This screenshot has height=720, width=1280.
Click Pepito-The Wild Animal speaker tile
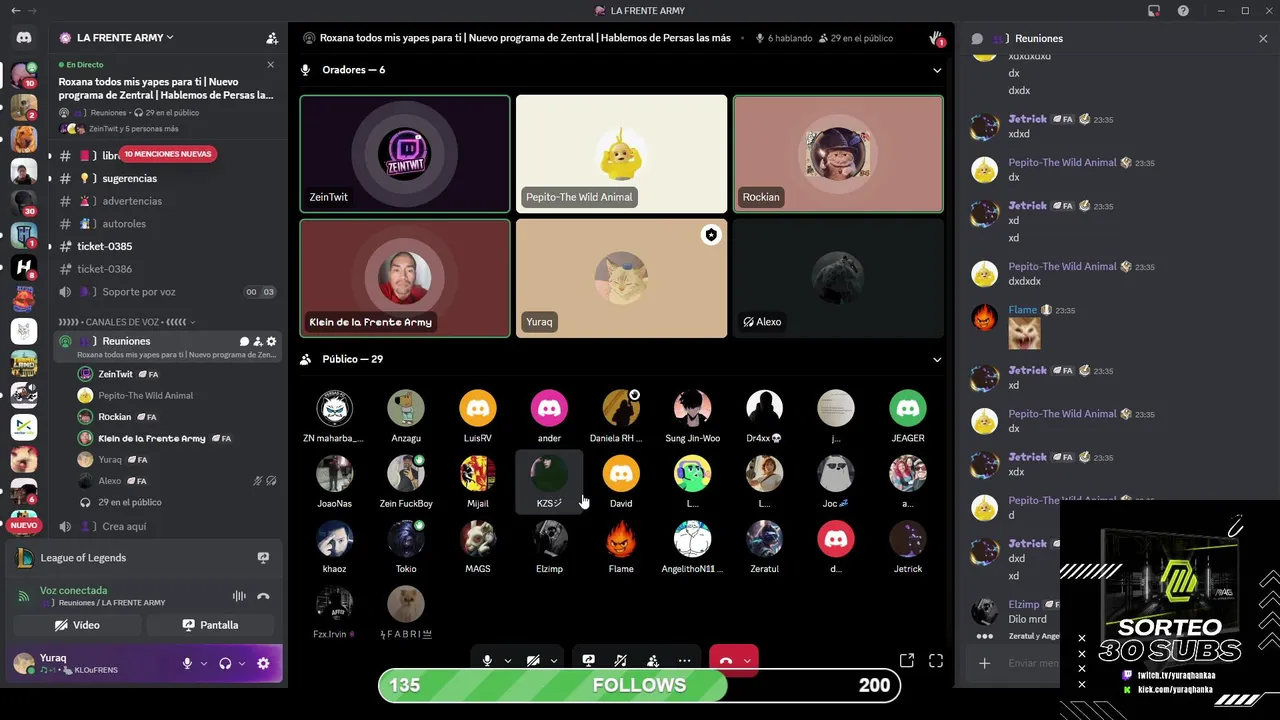click(x=621, y=154)
